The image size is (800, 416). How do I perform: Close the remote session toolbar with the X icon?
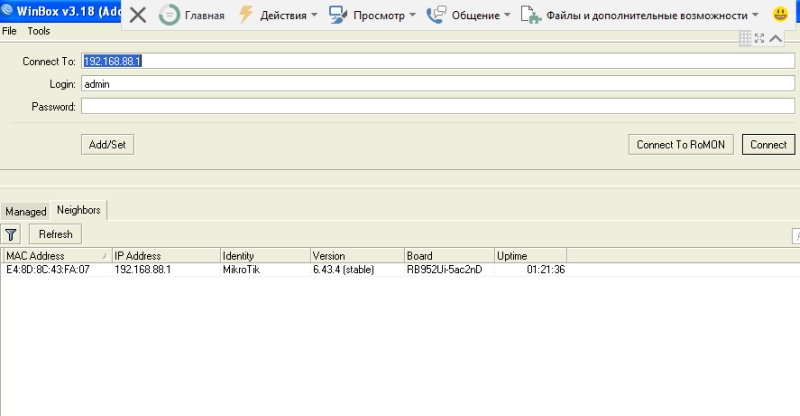click(138, 15)
